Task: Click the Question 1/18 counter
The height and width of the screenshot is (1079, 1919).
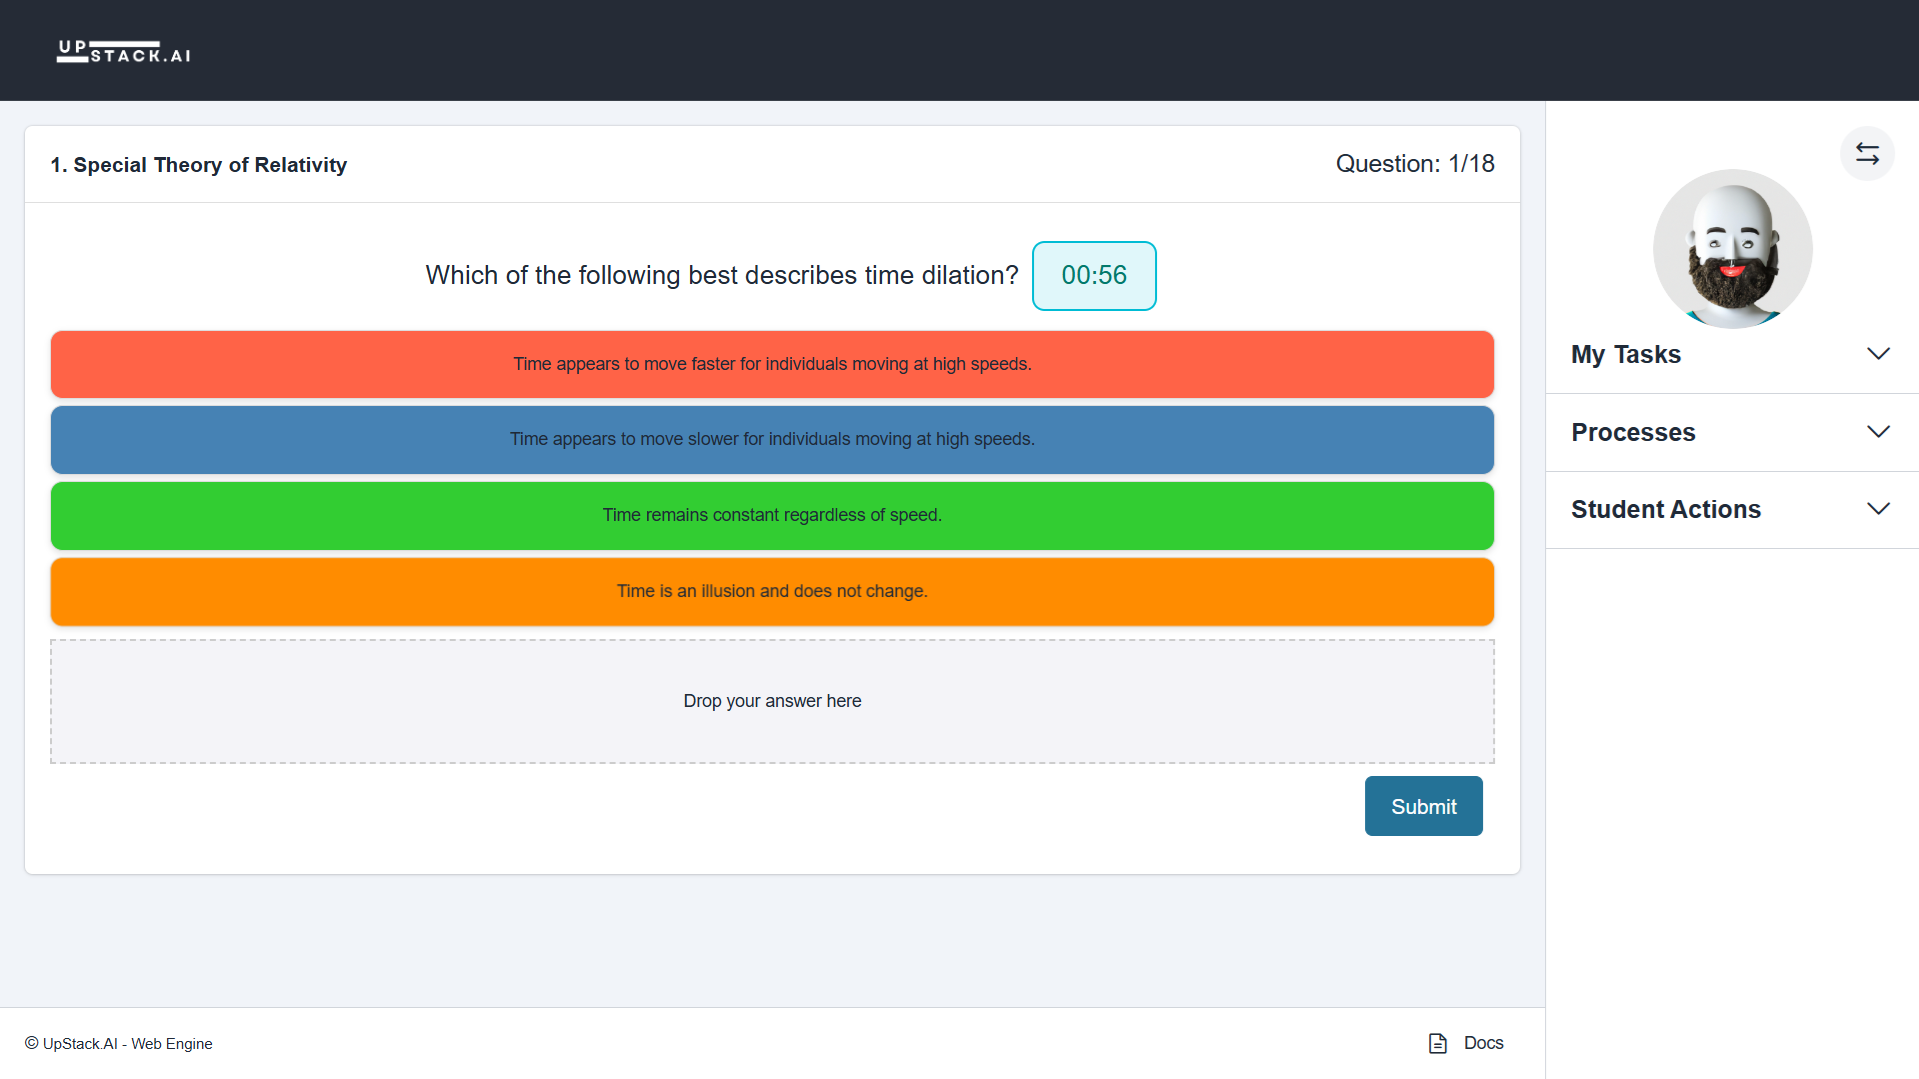Action: tap(1415, 163)
